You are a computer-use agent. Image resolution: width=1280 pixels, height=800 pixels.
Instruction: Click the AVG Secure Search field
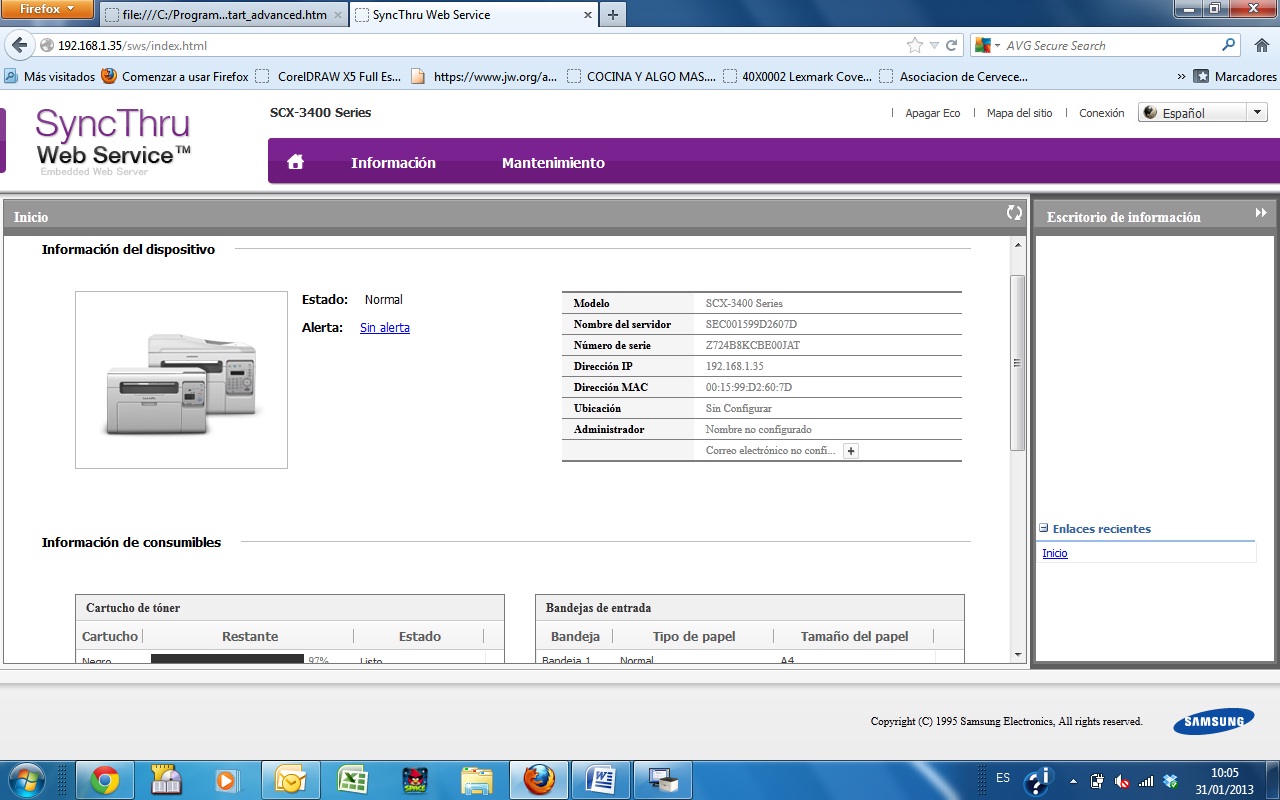tap(1110, 46)
